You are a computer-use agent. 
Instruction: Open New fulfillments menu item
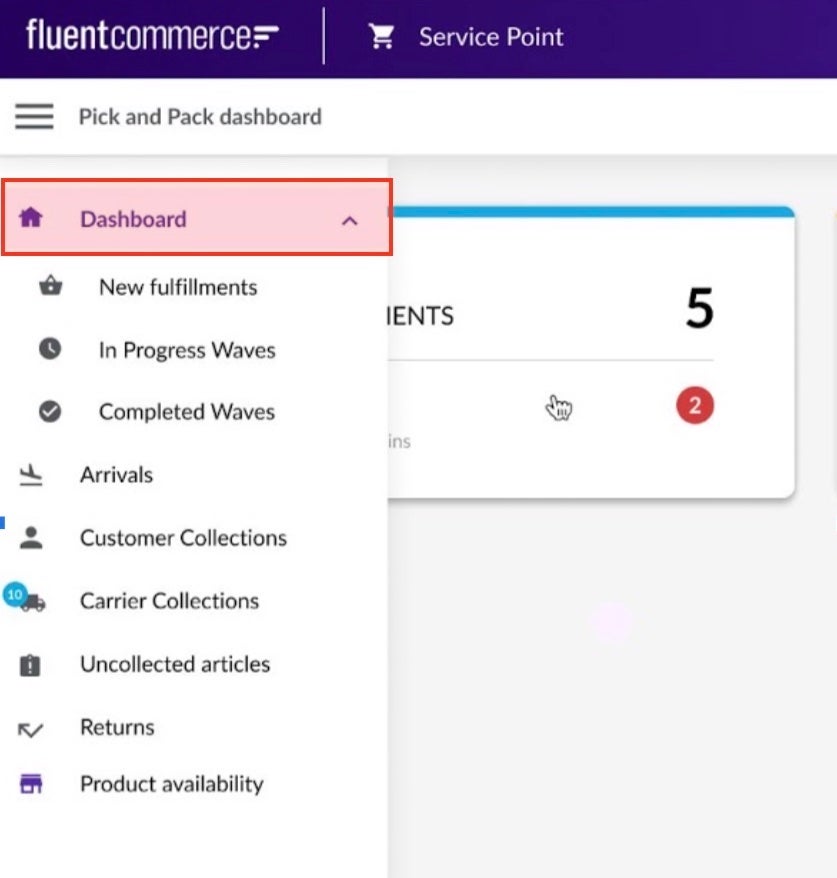(178, 287)
